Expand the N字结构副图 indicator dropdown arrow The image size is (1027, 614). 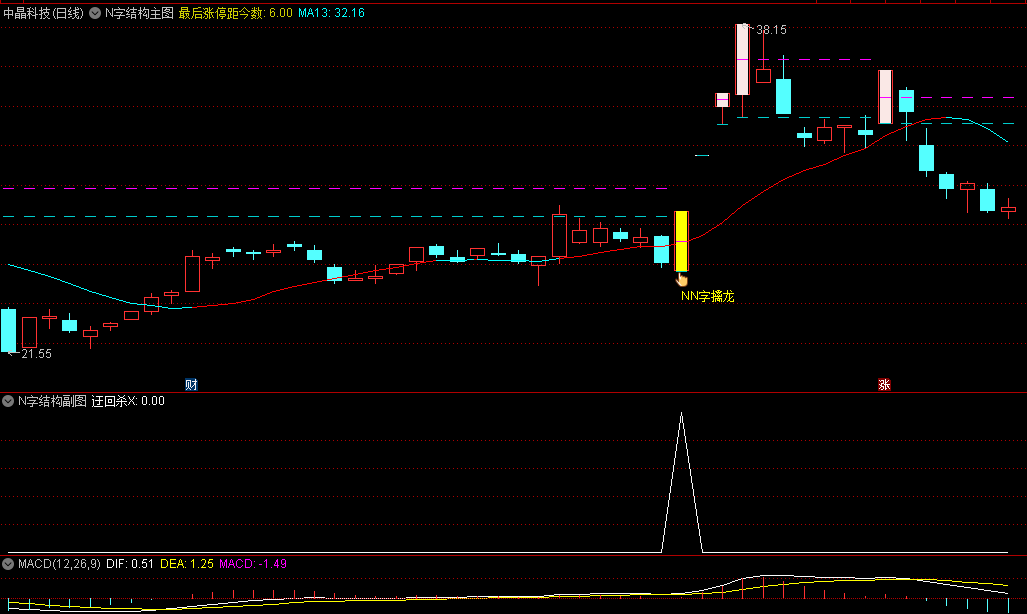[x=8, y=401]
